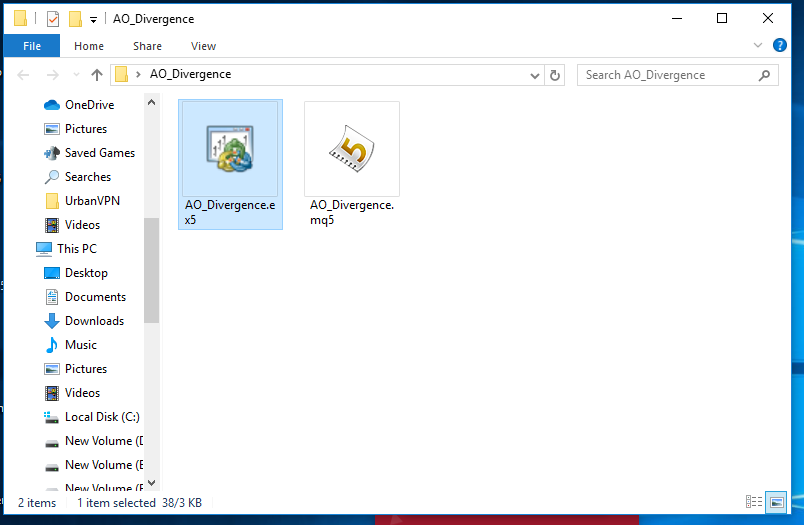Switch to Large icons view layout
The width and height of the screenshot is (804, 525).
777,502
